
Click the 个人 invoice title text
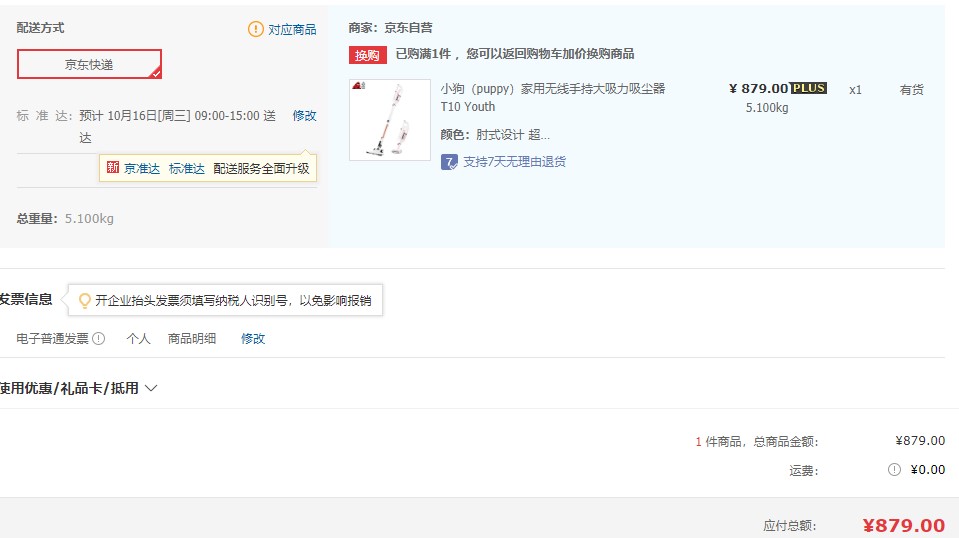[138, 338]
